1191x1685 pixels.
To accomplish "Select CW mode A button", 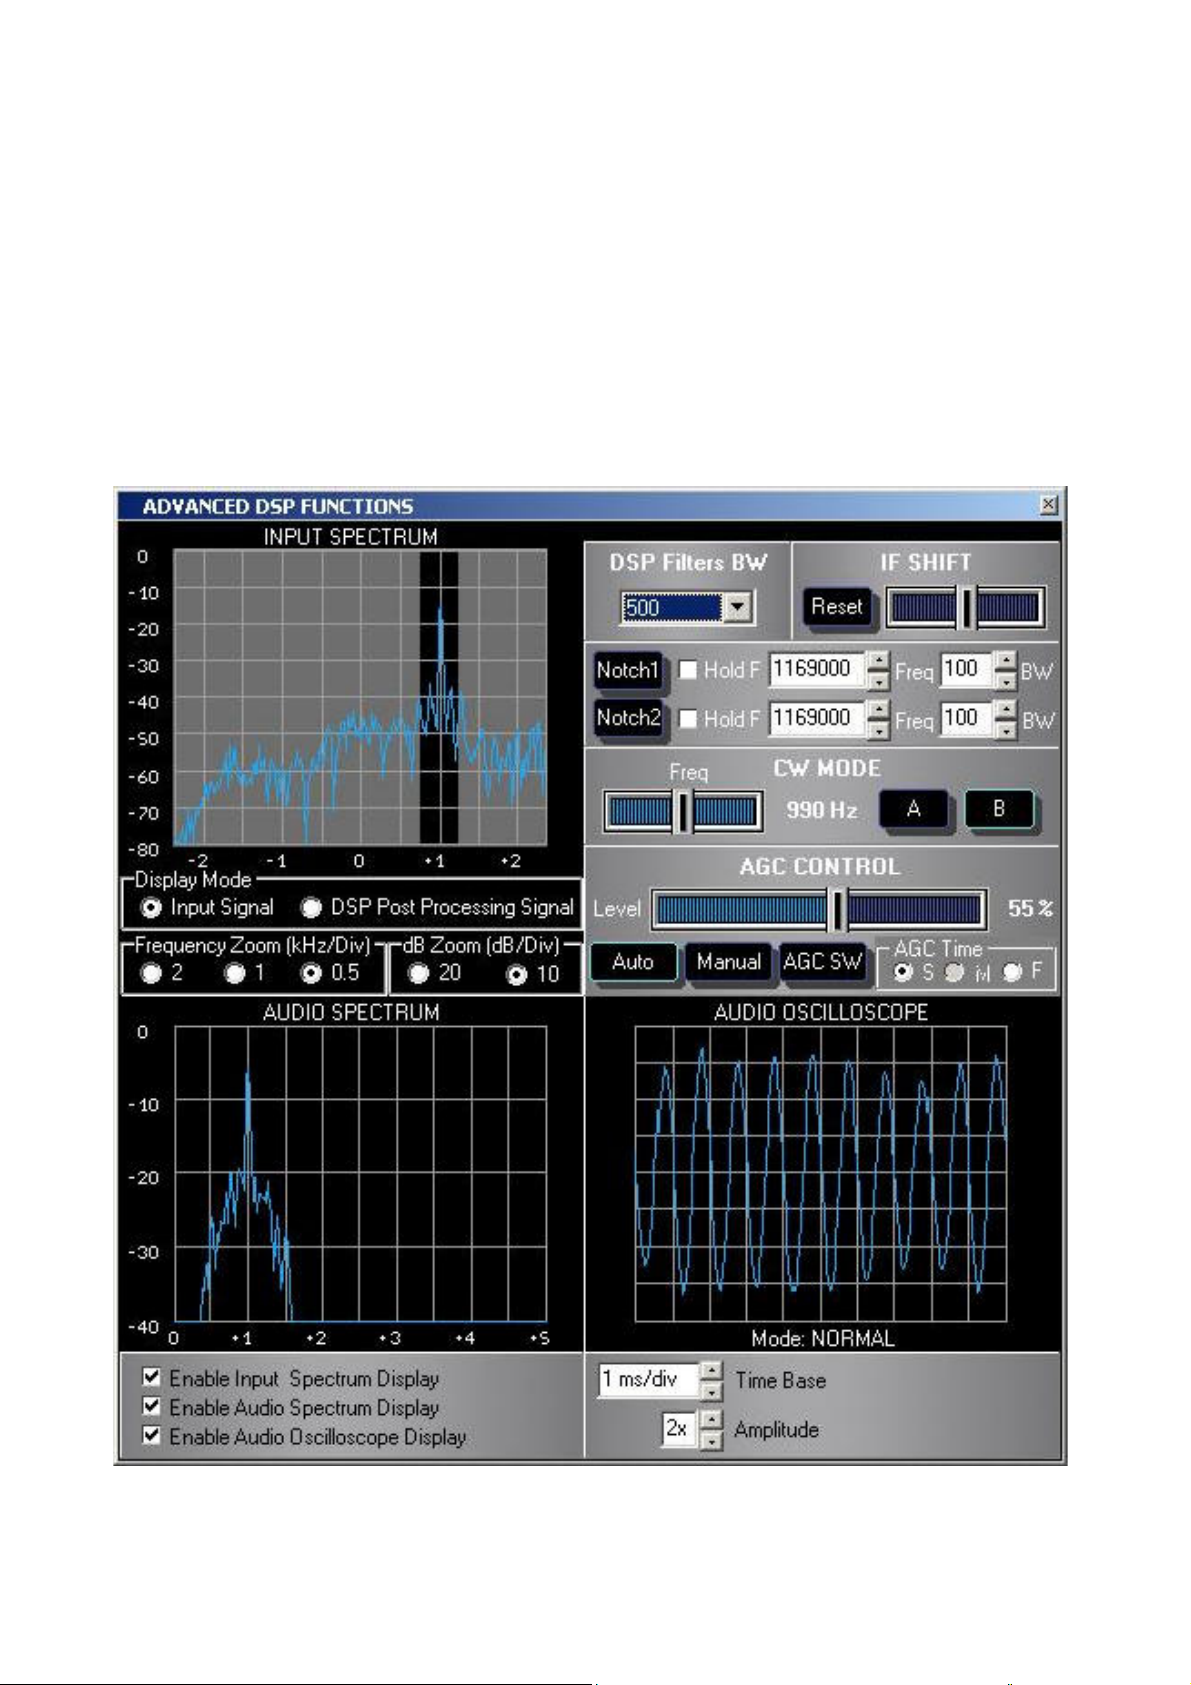I will (x=913, y=809).
